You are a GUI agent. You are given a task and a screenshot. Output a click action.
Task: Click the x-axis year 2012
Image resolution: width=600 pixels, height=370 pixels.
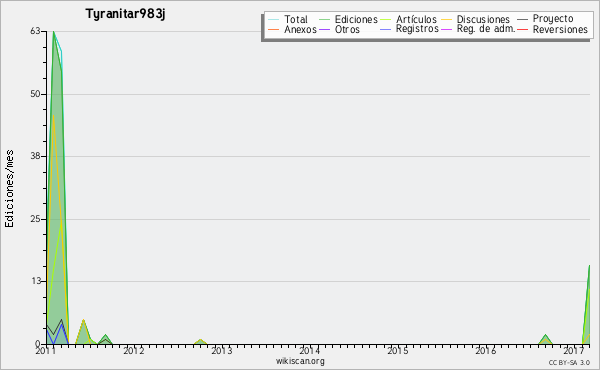tap(134, 351)
